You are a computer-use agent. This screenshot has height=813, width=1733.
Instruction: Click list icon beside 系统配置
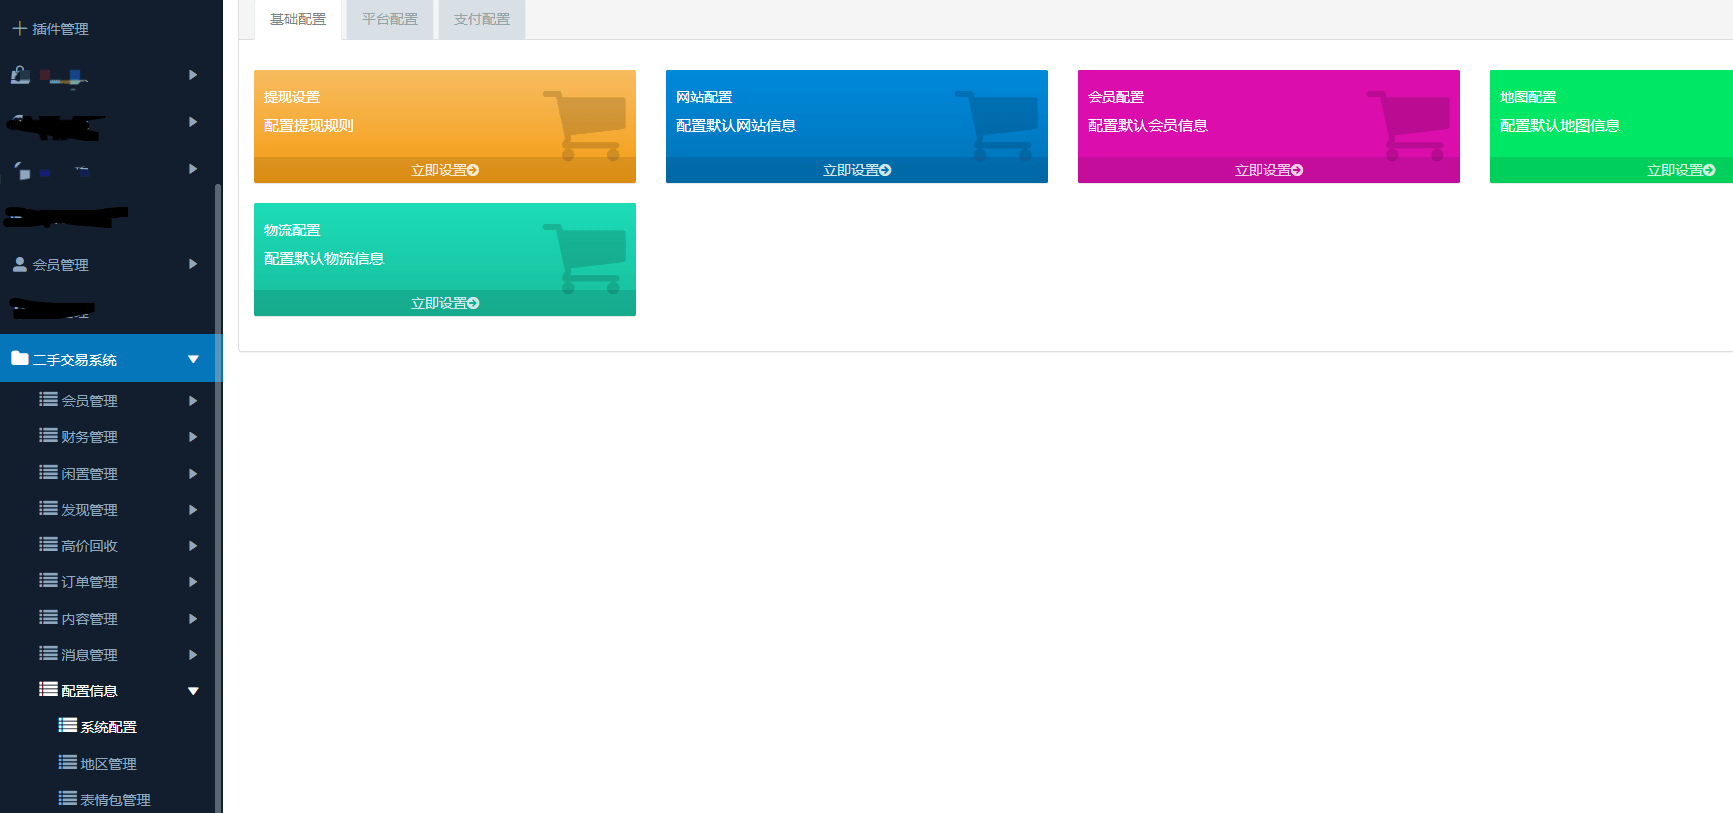coord(67,726)
